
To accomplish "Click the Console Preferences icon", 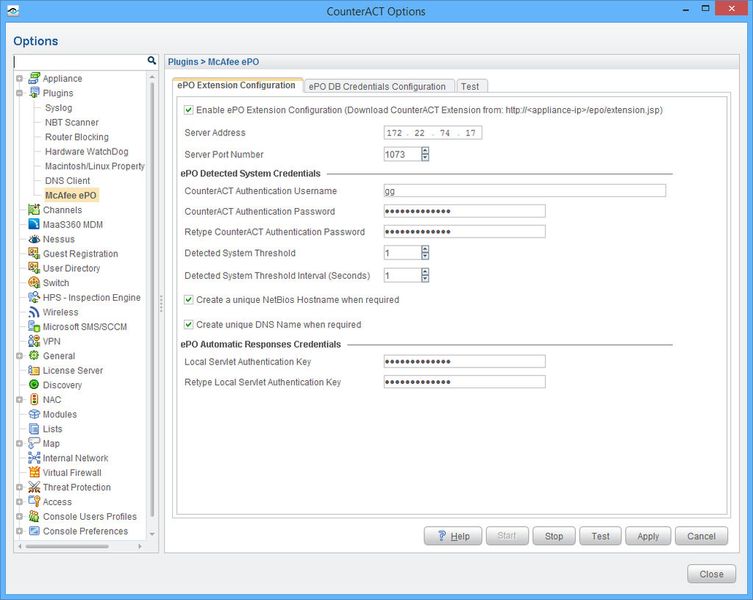I will pyautogui.click(x=34, y=531).
